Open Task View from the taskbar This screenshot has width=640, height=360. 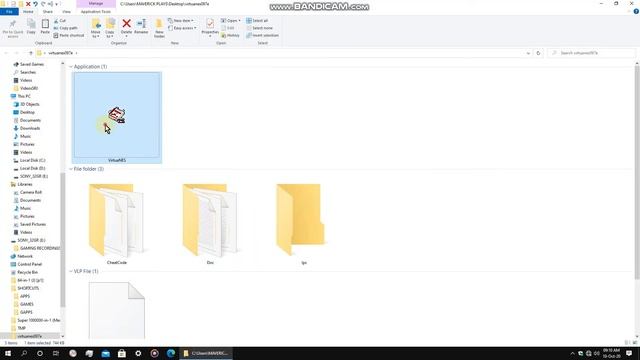56,353
